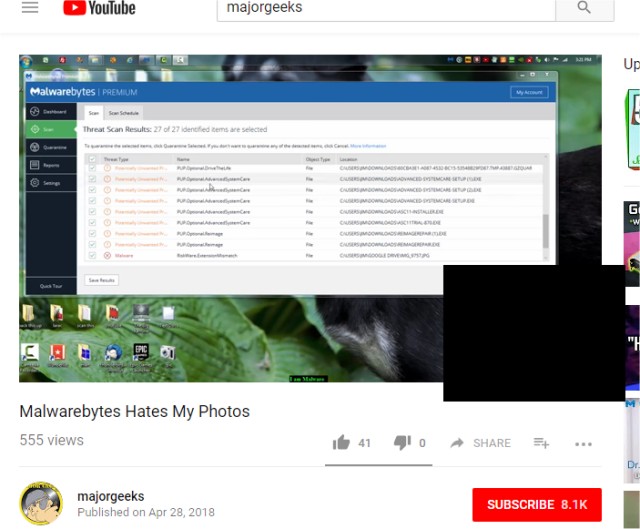Sort by Name column header

[183, 159]
